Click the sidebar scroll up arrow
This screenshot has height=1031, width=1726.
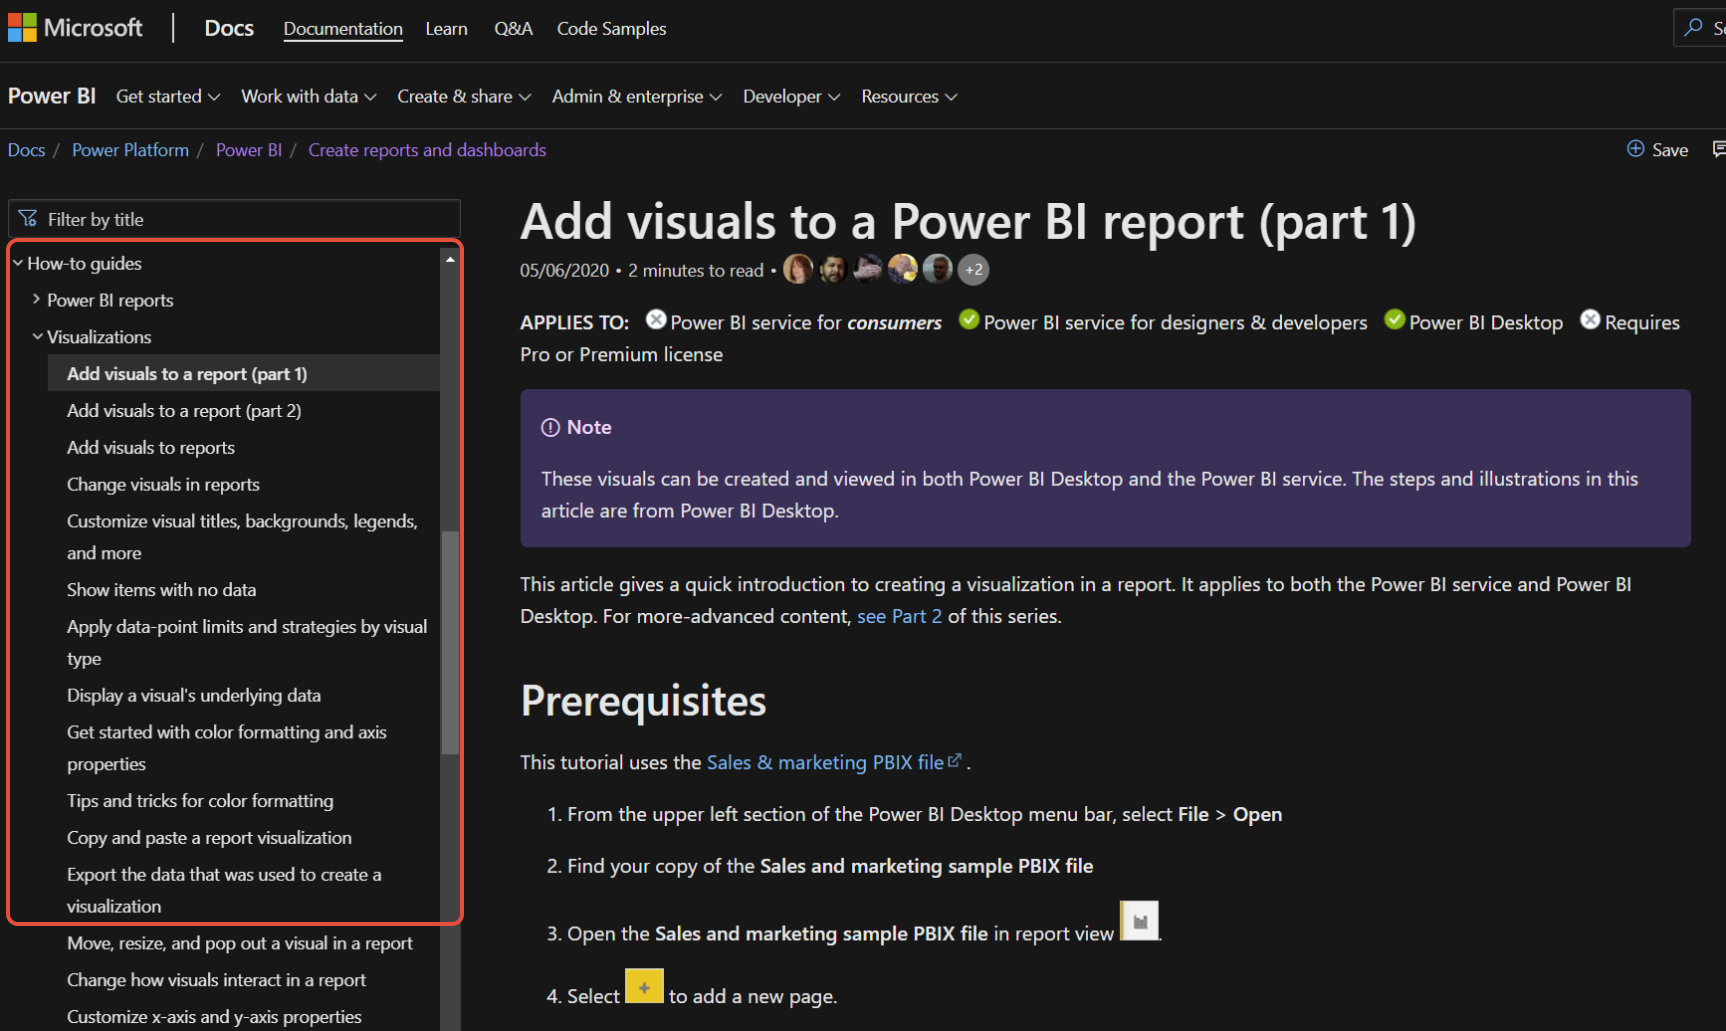(x=450, y=259)
